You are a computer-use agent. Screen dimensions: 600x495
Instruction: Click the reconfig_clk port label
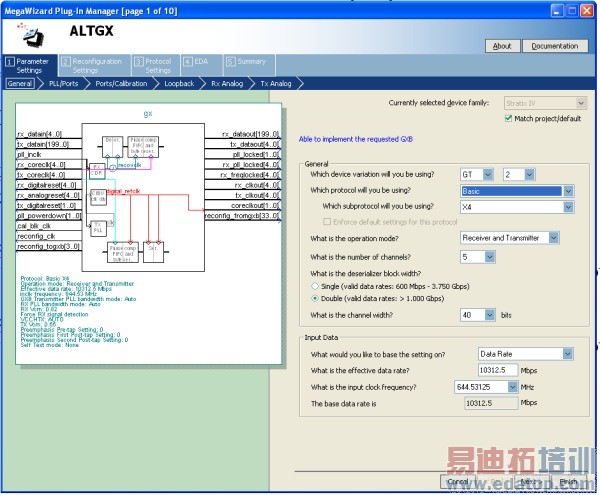coord(36,236)
